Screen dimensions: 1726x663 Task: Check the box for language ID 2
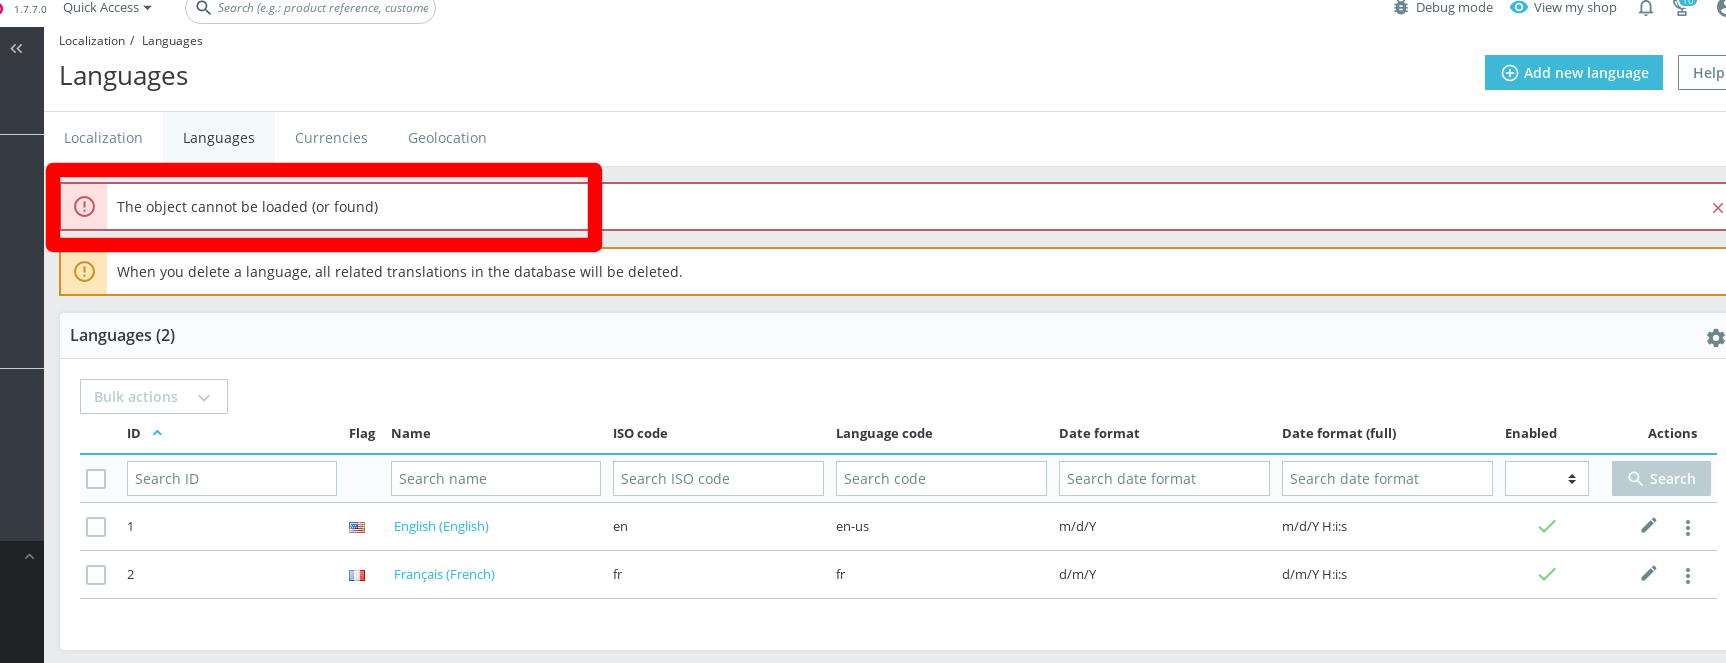click(x=96, y=575)
